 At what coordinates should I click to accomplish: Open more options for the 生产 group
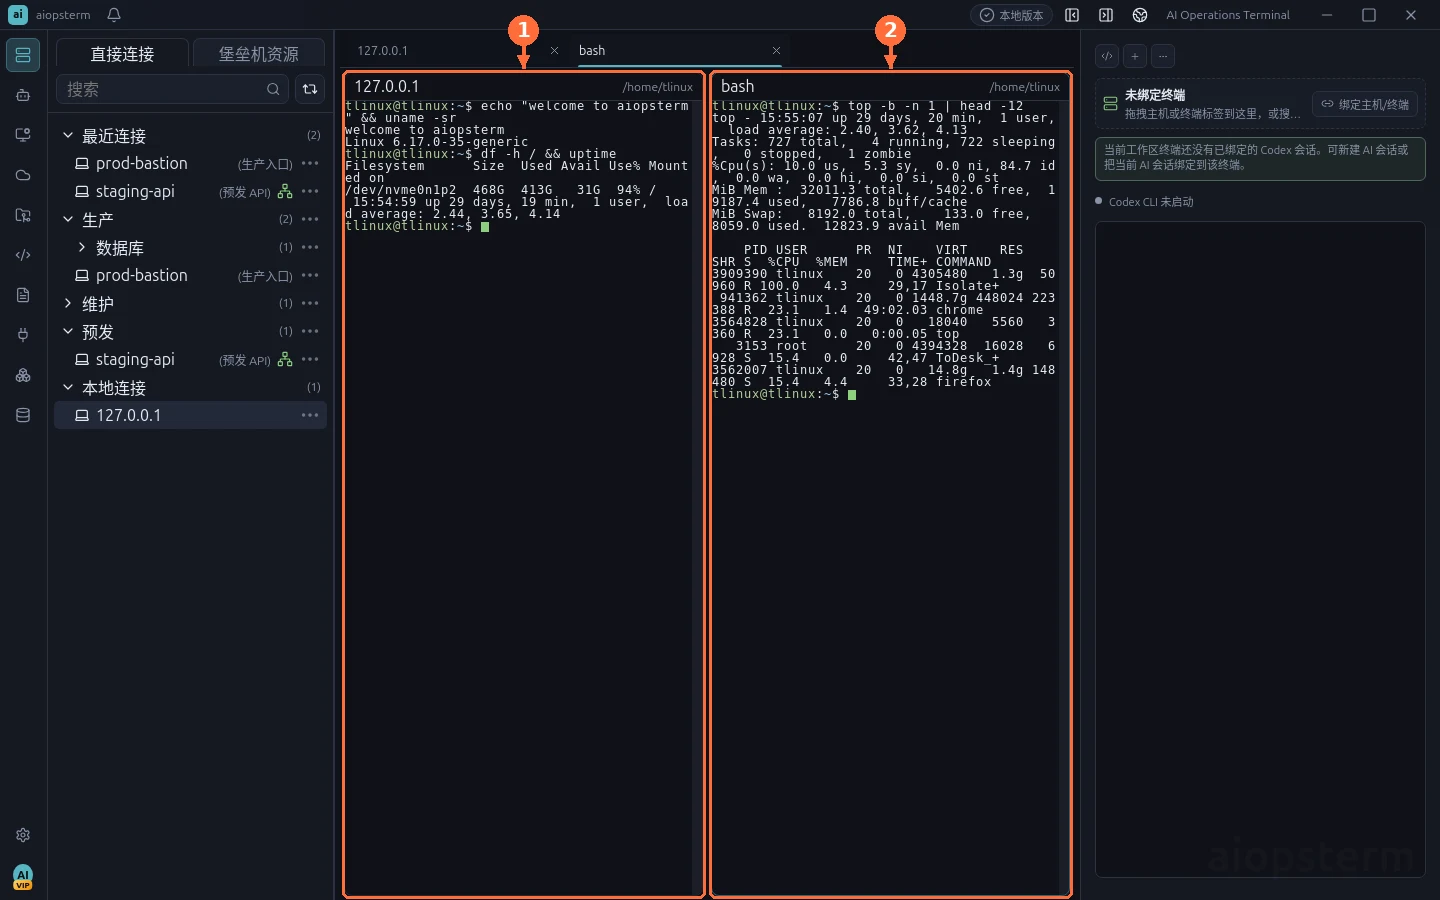point(310,219)
